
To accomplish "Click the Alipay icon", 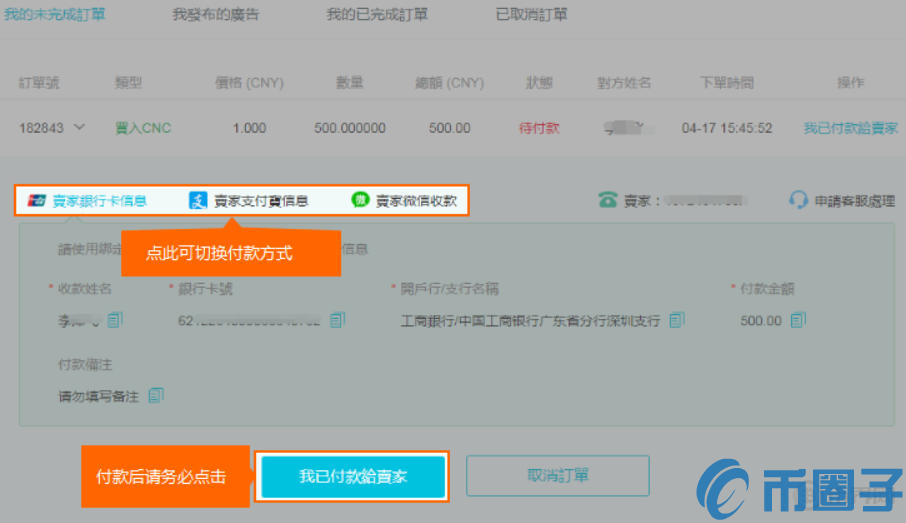I will [x=198, y=200].
